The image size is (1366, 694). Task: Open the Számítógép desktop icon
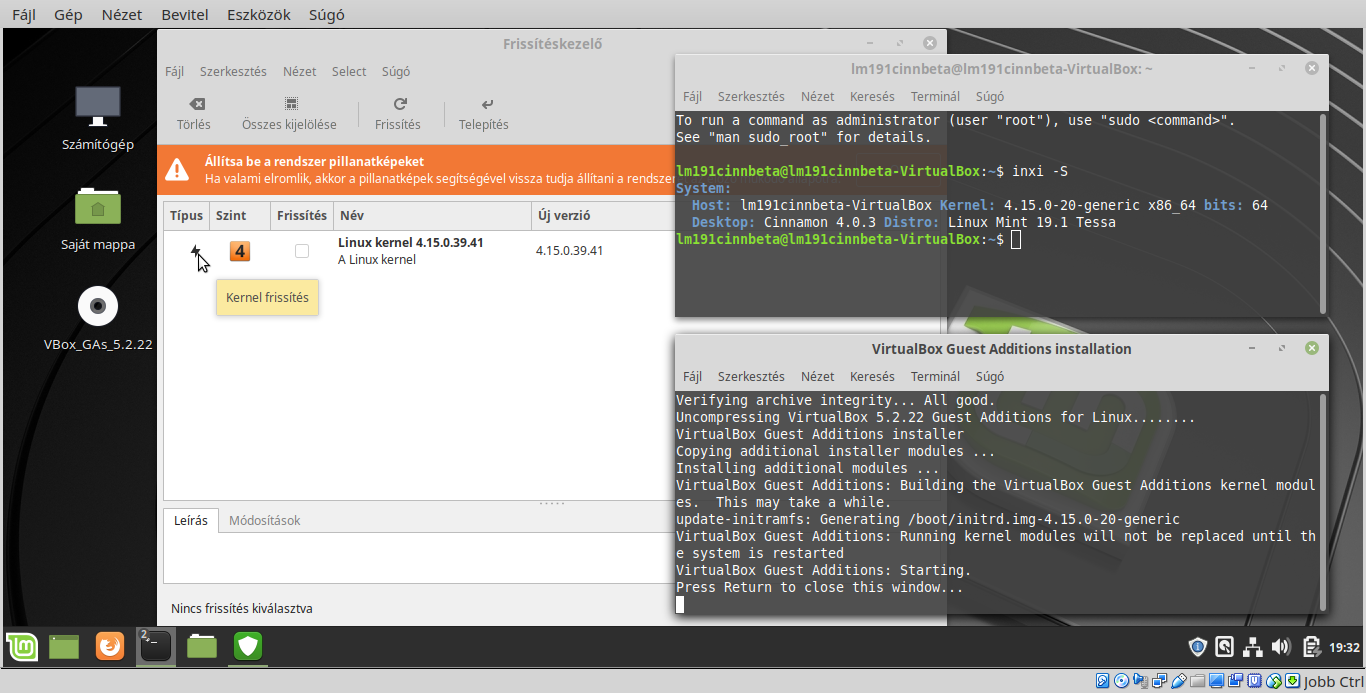[x=98, y=107]
